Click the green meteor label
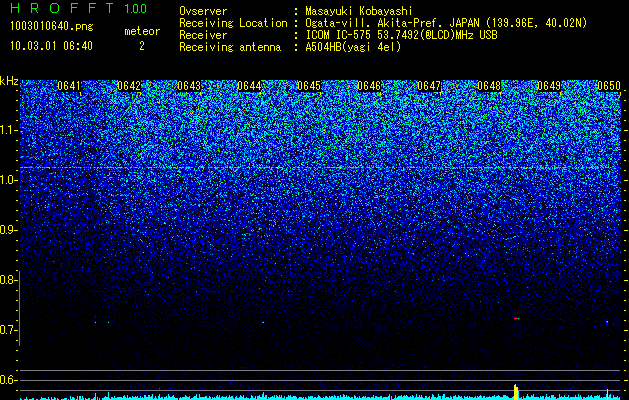629x400 pixels. [x=142, y=31]
